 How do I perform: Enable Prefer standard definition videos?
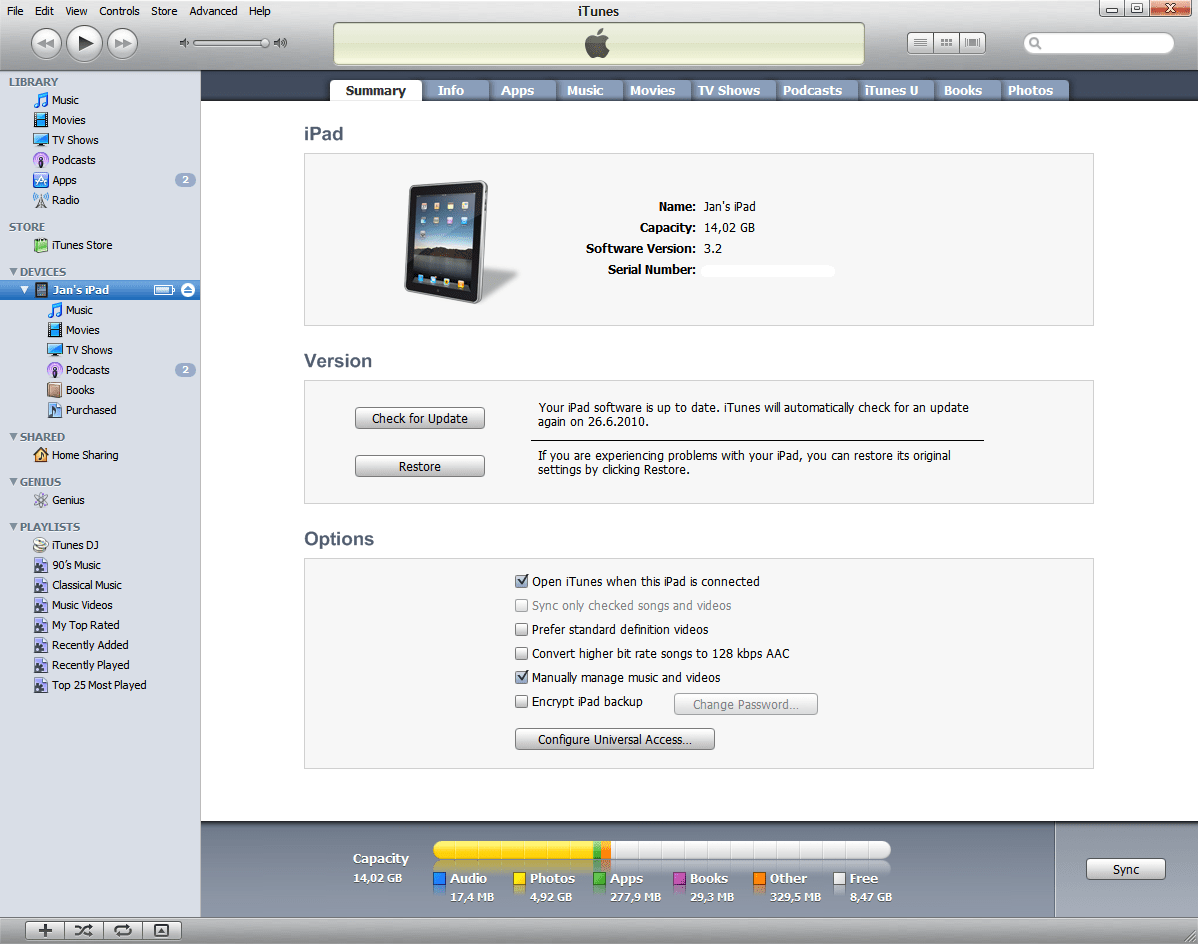pyautogui.click(x=522, y=629)
